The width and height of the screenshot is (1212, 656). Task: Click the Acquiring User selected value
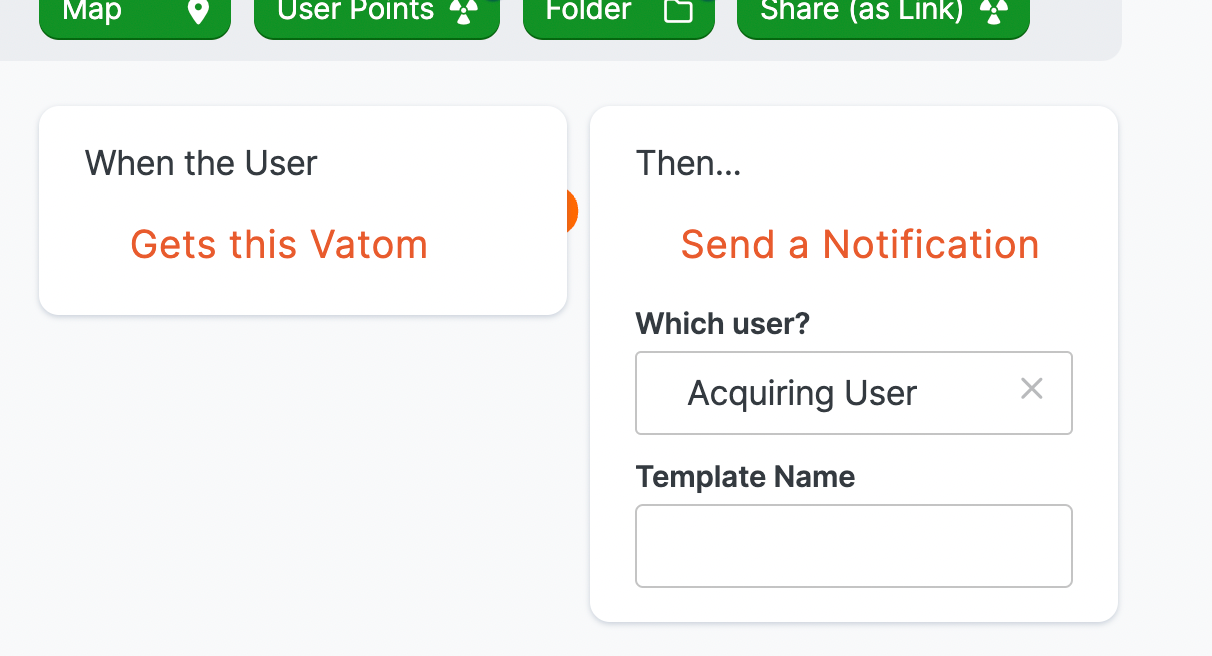802,393
